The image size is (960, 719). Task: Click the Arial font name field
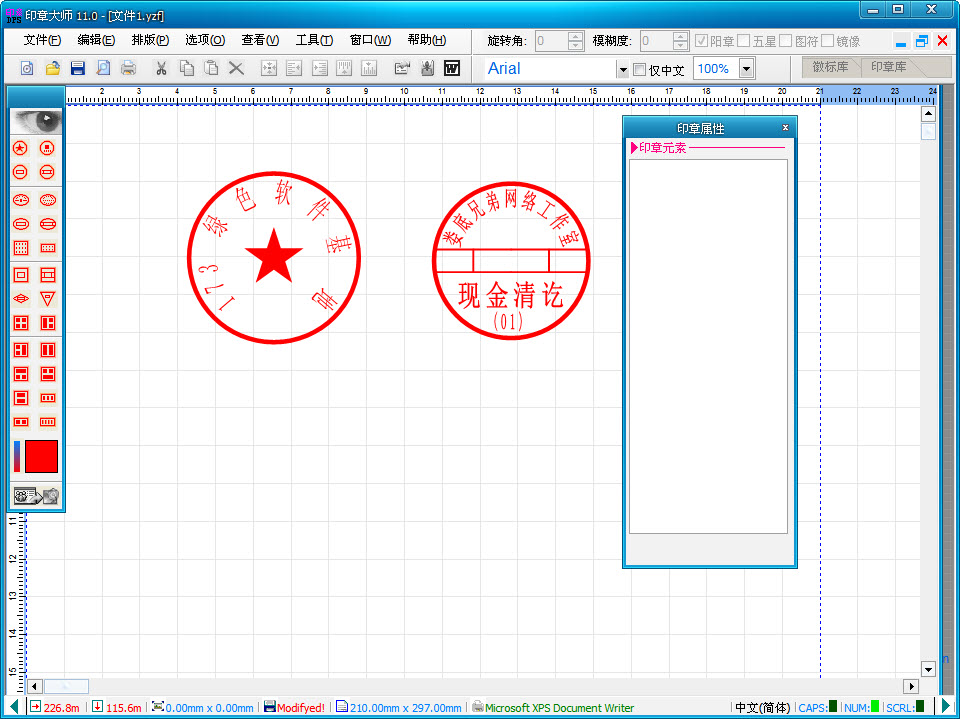(x=550, y=69)
